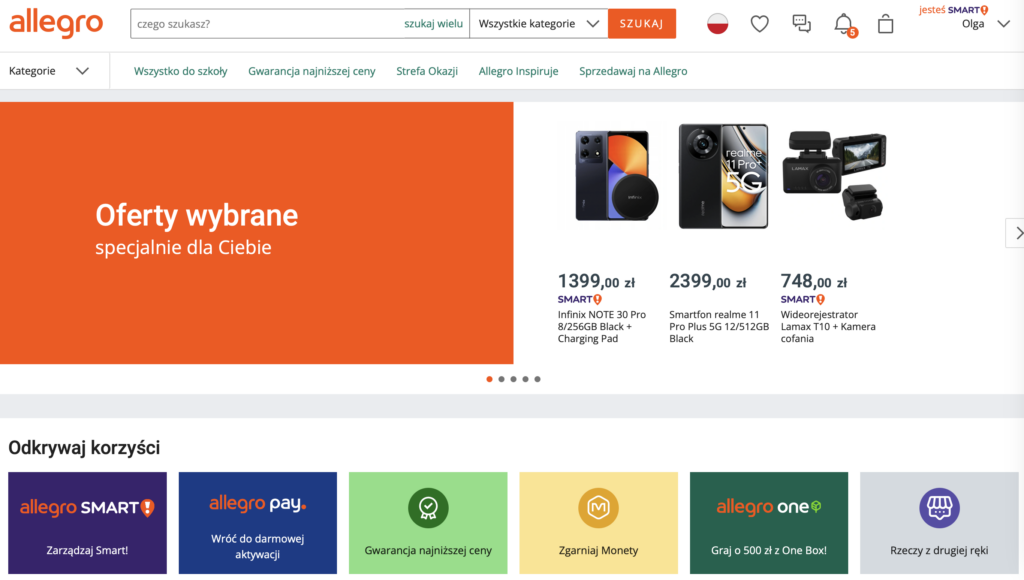Open the Allegro logo homepage link
Screen dimensions: 1024x580
(56, 24)
